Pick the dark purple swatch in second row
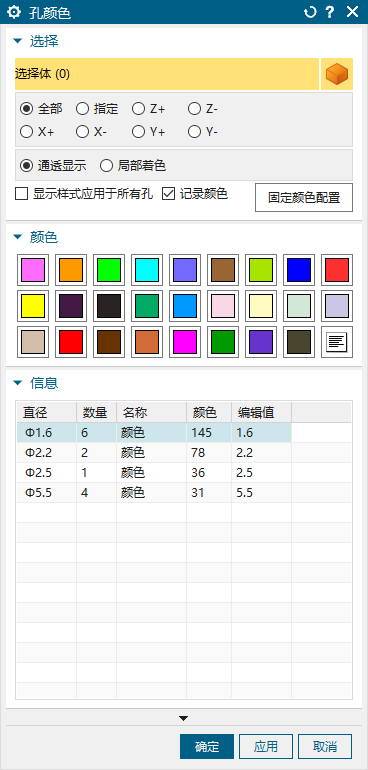368x770 pixels. (71, 306)
